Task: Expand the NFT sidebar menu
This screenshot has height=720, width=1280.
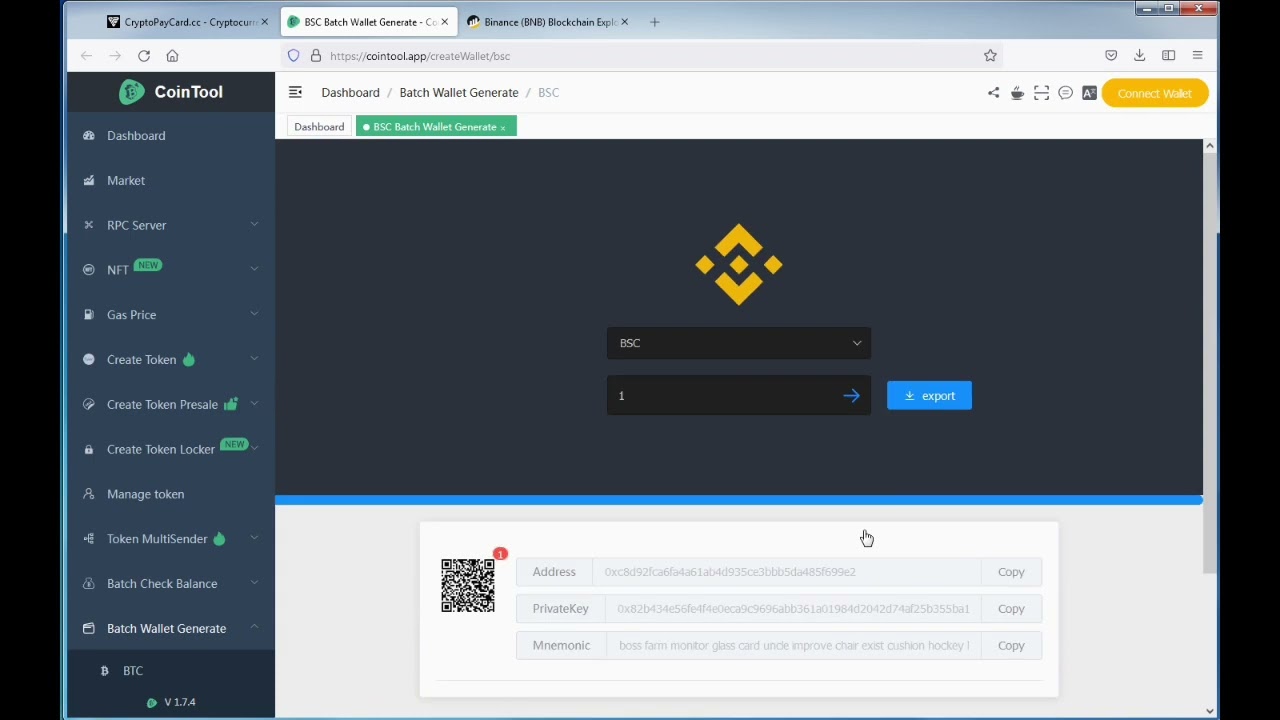Action: pyautogui.click(x=171, y=270)
